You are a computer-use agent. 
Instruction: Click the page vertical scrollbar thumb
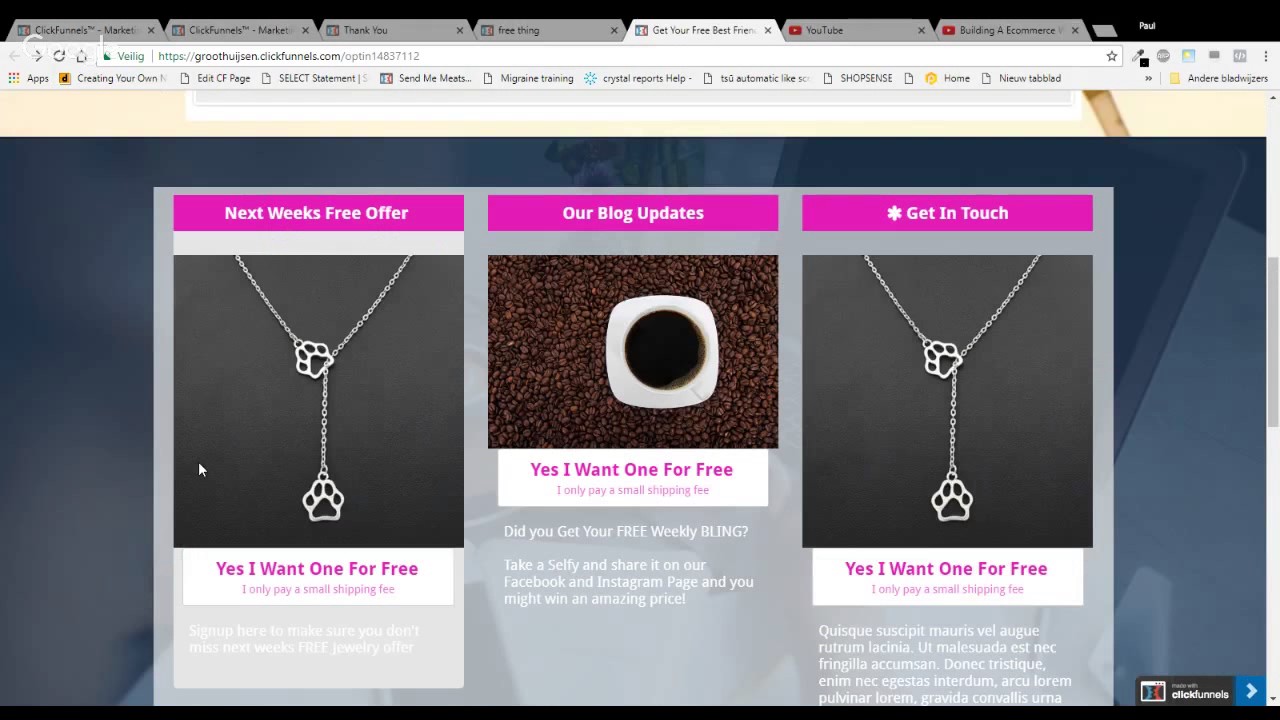(1272, 343)
